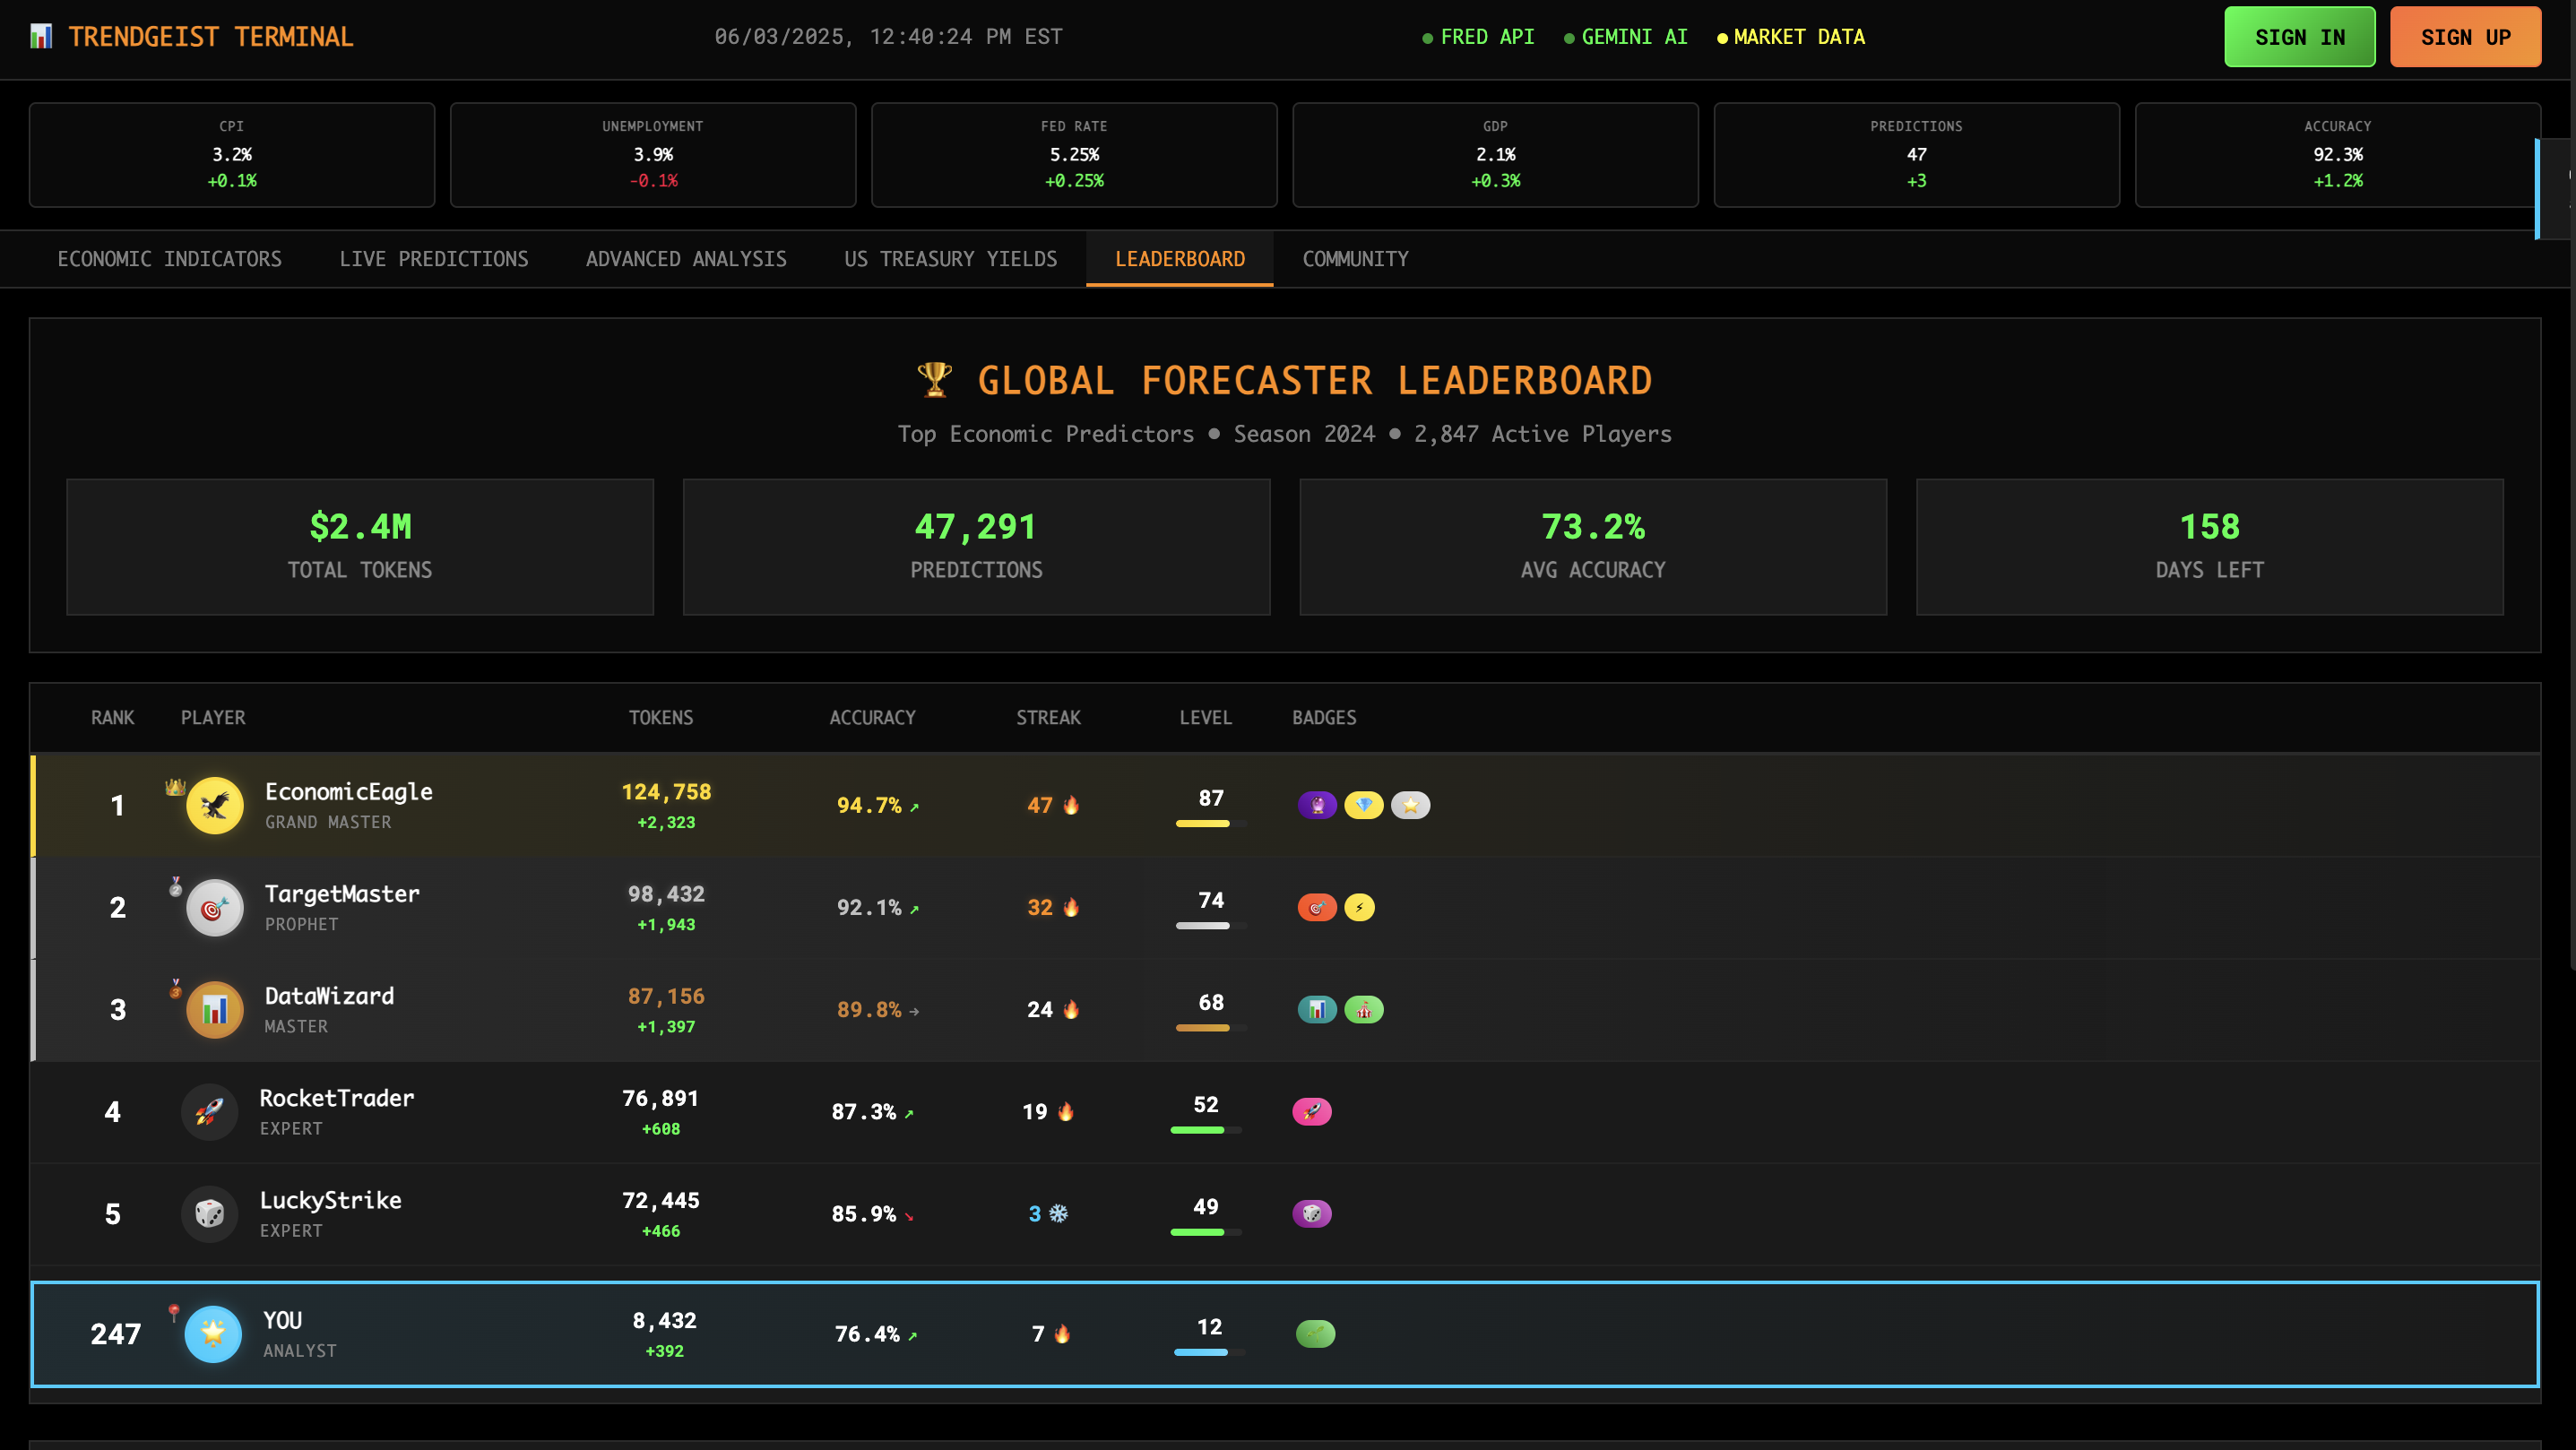Click the pin icon beside rank 247
This screenshot has width=2576, height=1450.
174,1312
